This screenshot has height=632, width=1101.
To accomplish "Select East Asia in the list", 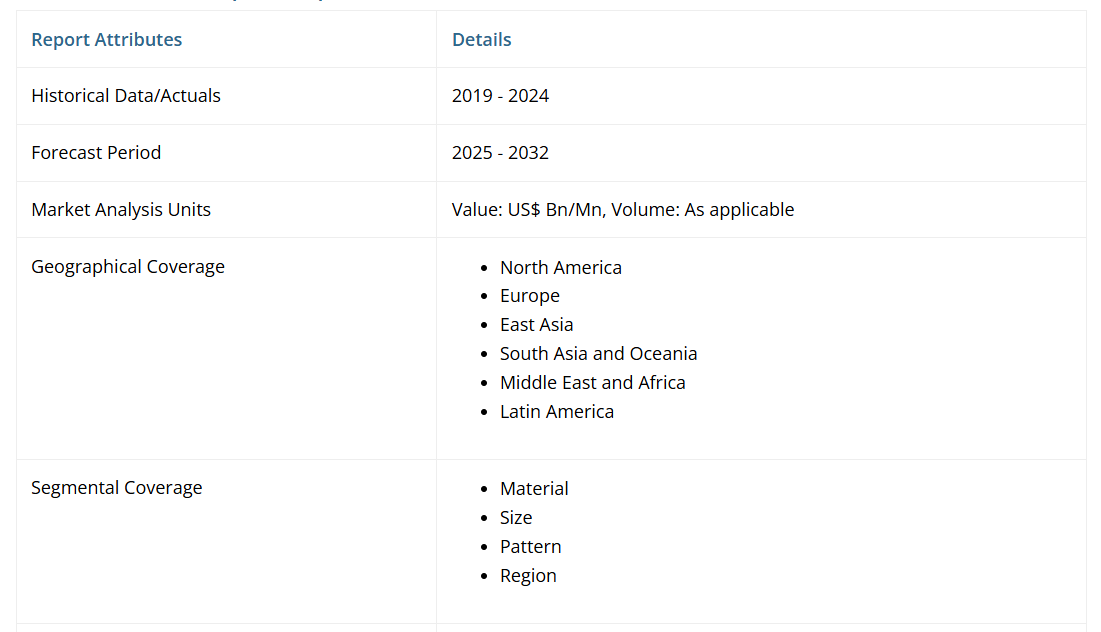I will pos(536,325).
